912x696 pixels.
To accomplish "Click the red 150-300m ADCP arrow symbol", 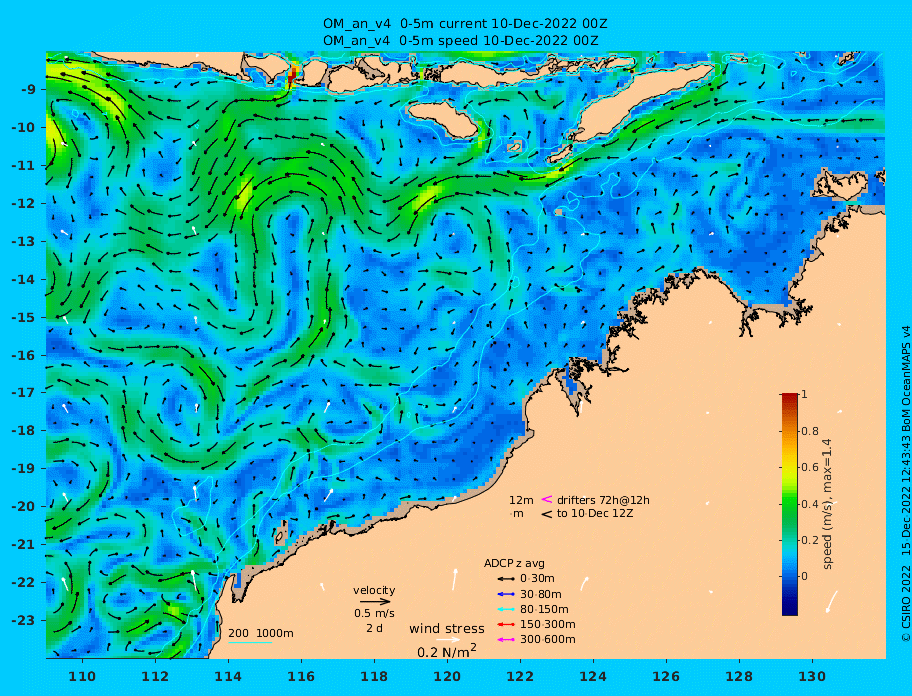I will tap(506, 624).
